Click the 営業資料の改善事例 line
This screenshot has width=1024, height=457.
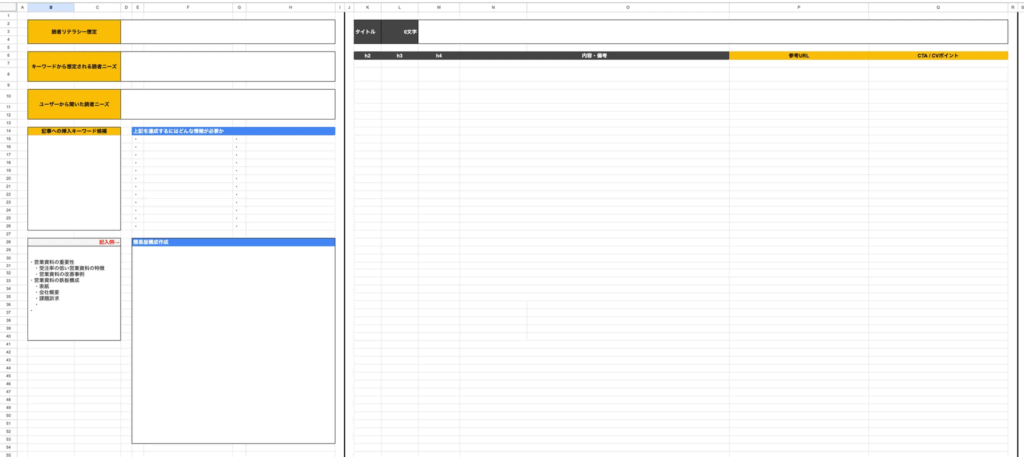tap(63, 274)
